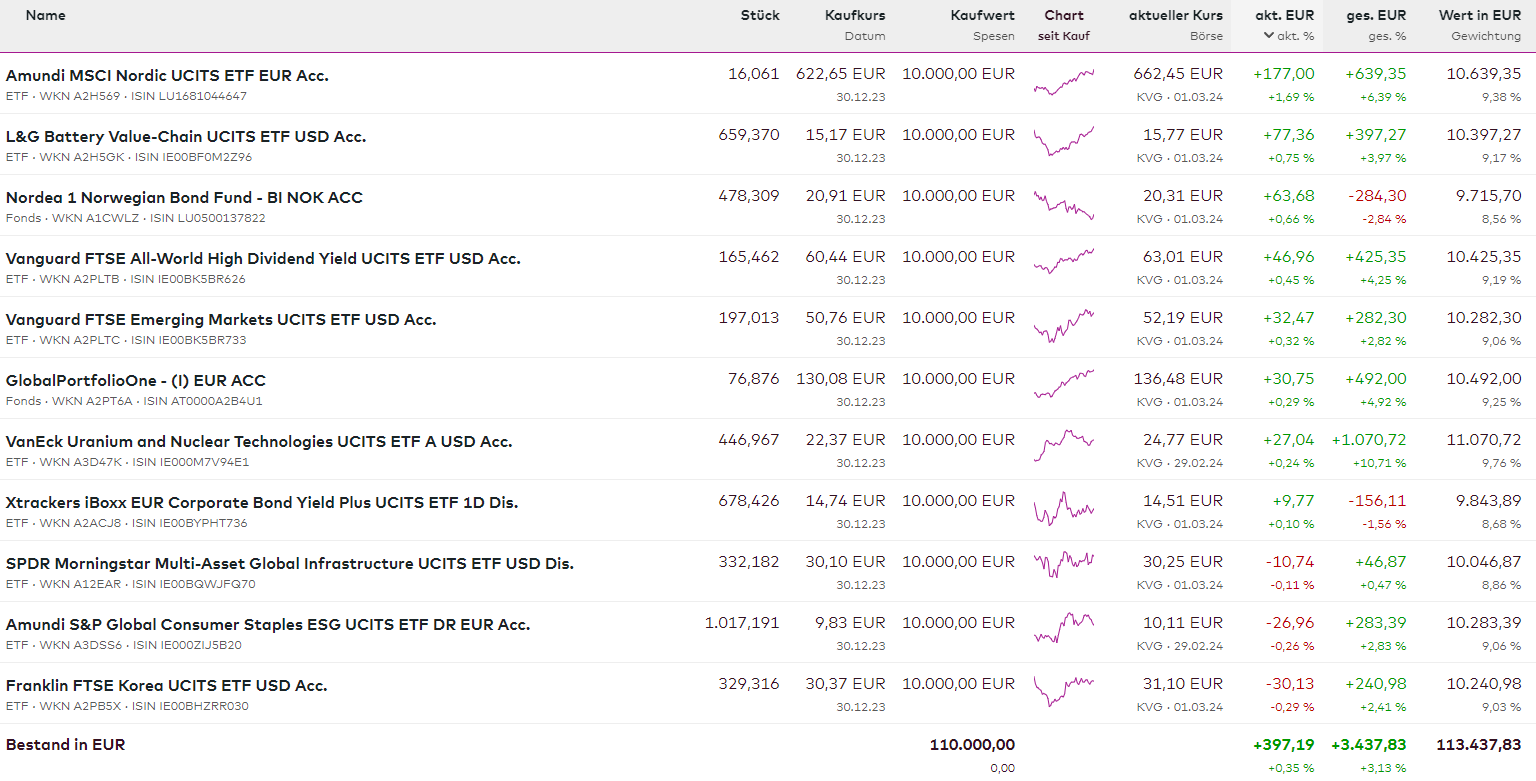The width and height of the screenshot is (1536, 781).
Task: Sort by the Kaufwert column header
Action: pyautogui.click(x=983, y=15)
